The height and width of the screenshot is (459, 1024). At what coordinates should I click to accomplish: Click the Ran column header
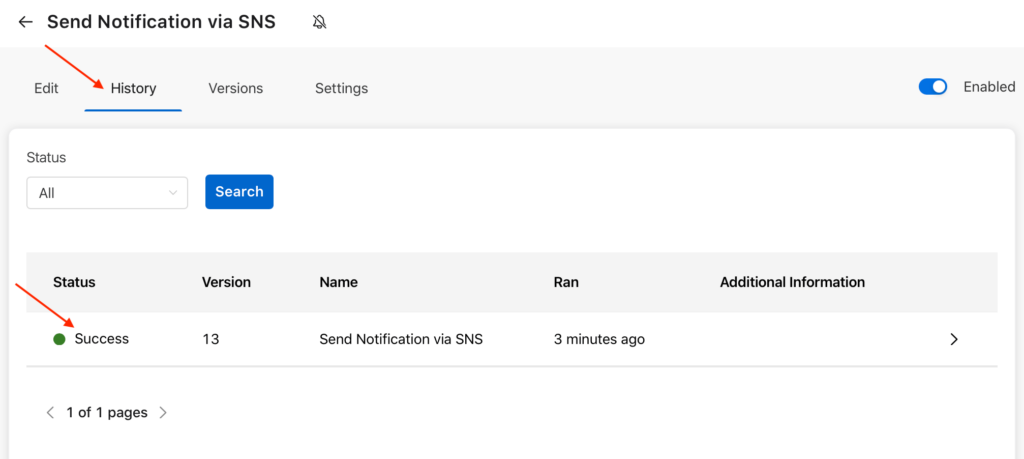pos(566,282)
